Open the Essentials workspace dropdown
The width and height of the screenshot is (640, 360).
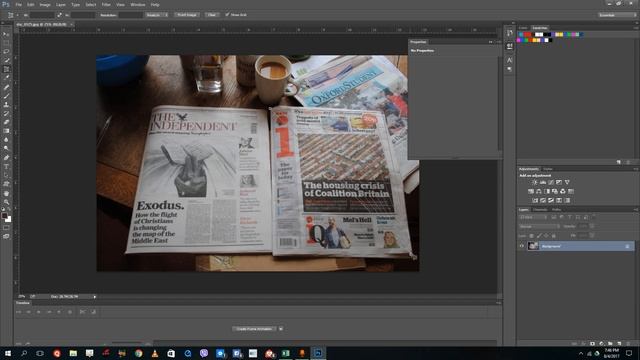617,15
